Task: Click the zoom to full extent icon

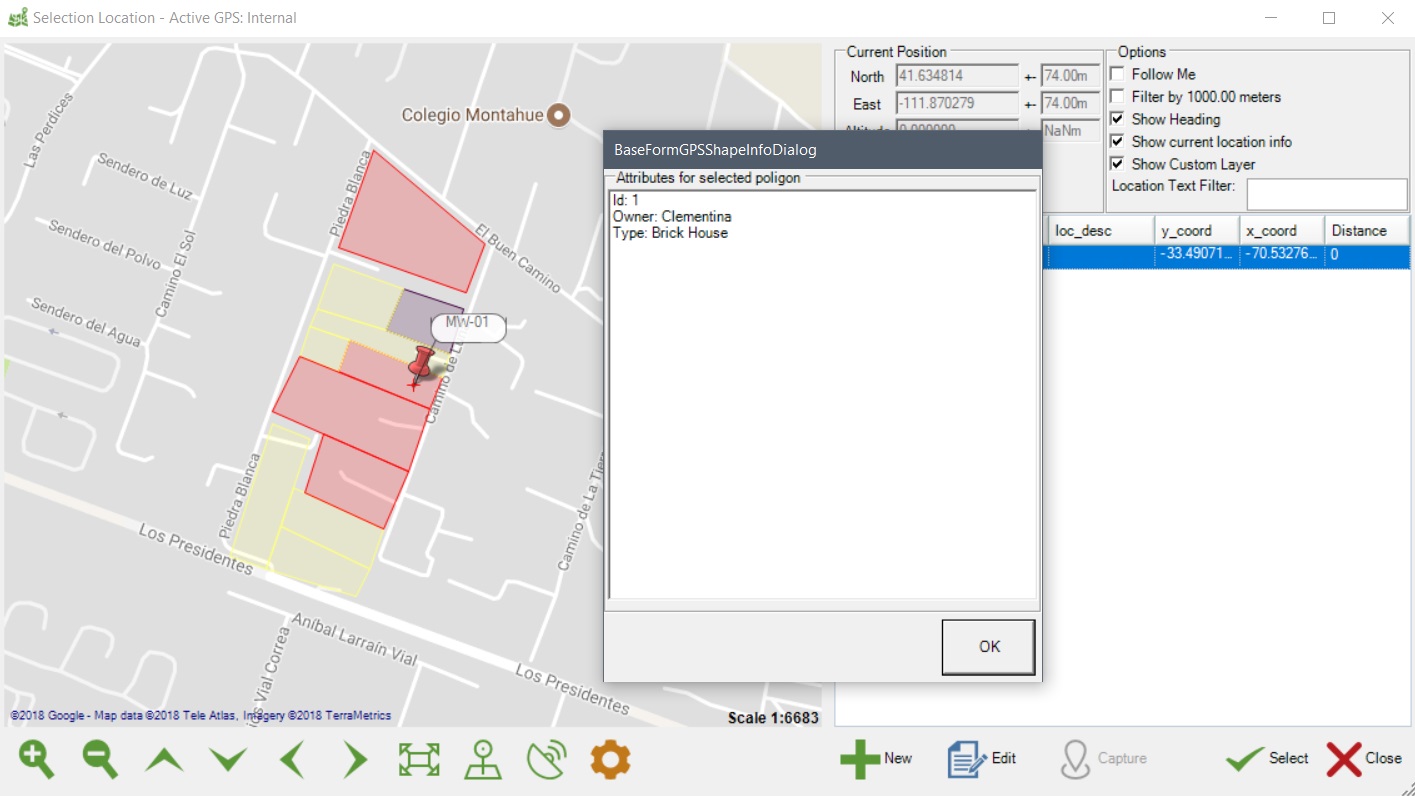Action: pyautogui.click(x=419, y=760)
